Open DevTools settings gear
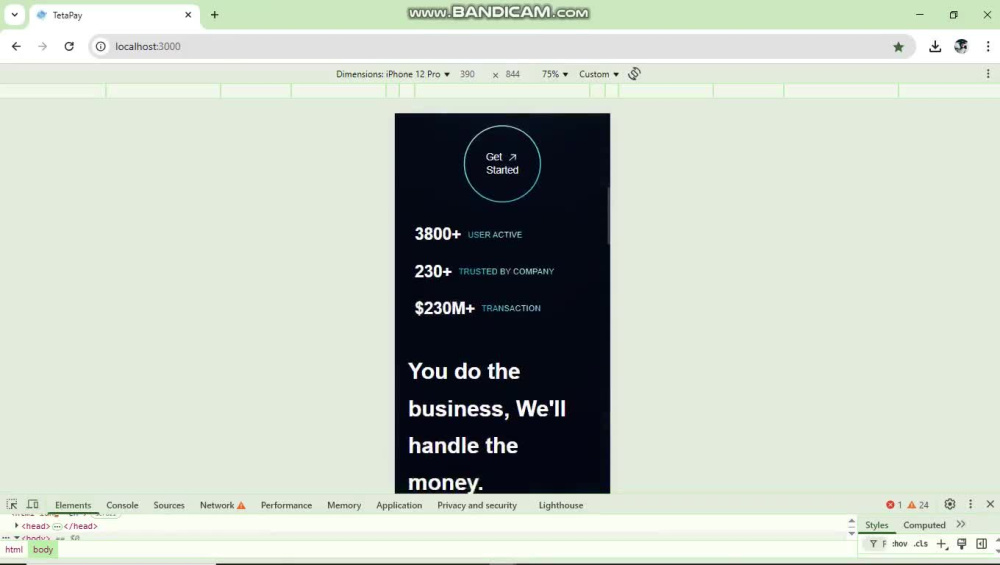 tap(950, 504)
